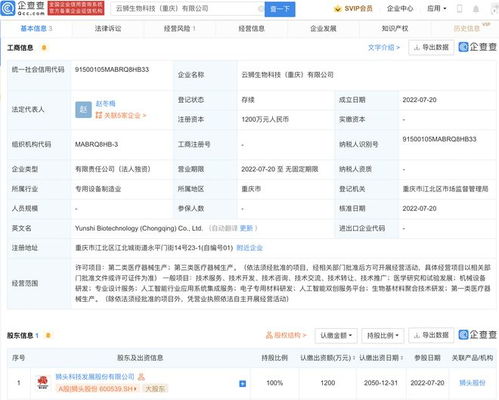Click 附近企业 link after address
Viewport: 499px width, 400px height.
(x=249, y=248)
